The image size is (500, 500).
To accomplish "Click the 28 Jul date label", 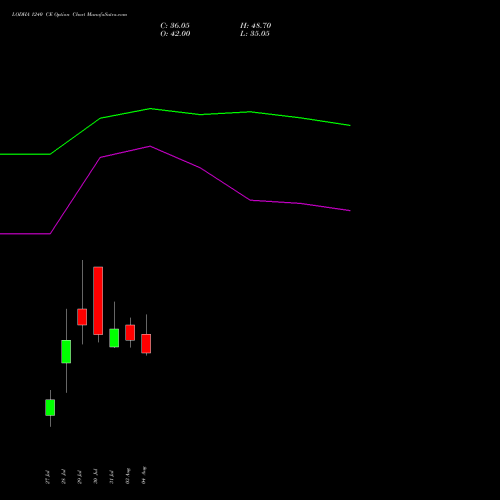I will (x=64, y=477).
